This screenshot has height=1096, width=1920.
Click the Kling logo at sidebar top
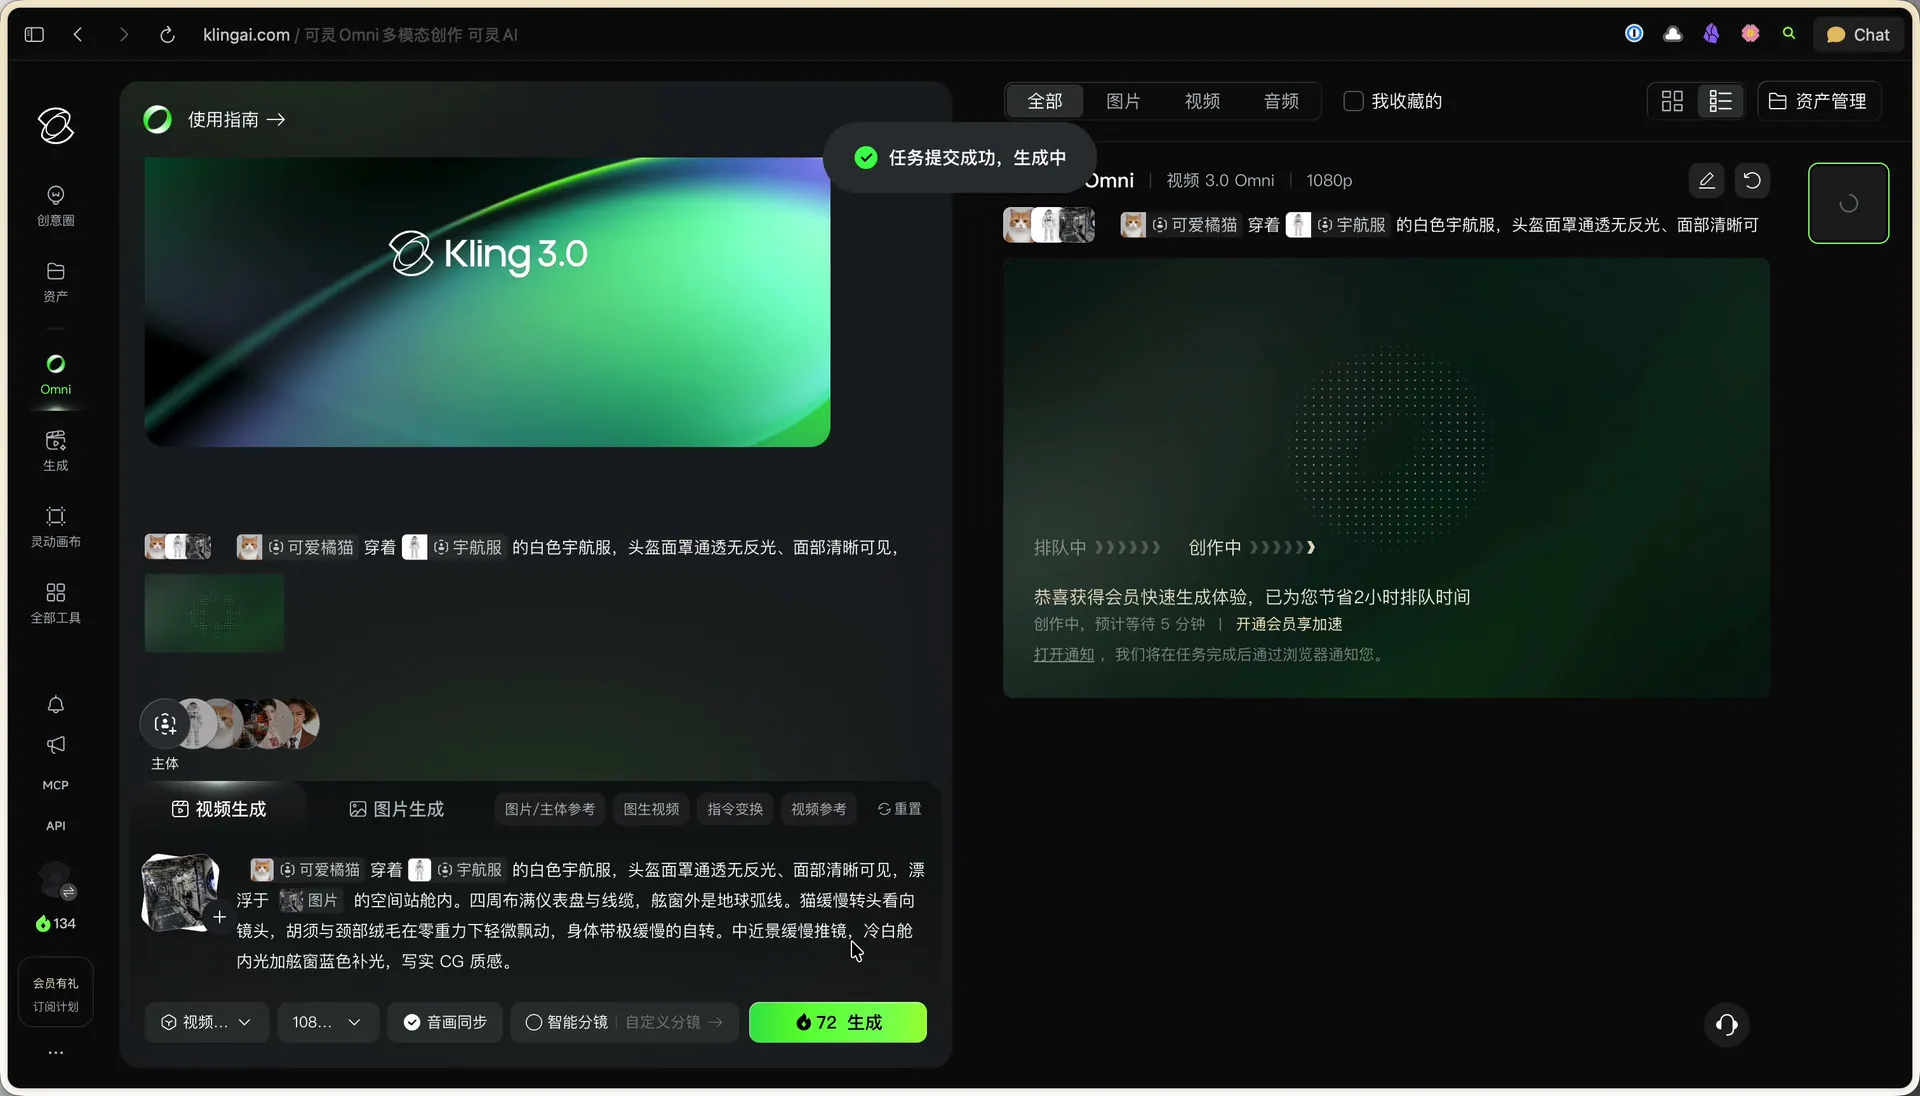[56, 126]
